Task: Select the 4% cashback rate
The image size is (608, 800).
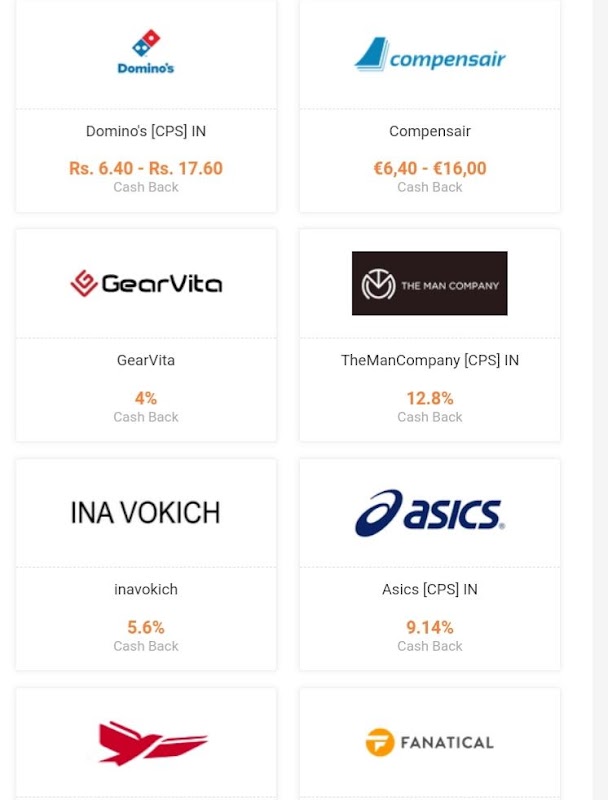Action: (x=146, y=398)
